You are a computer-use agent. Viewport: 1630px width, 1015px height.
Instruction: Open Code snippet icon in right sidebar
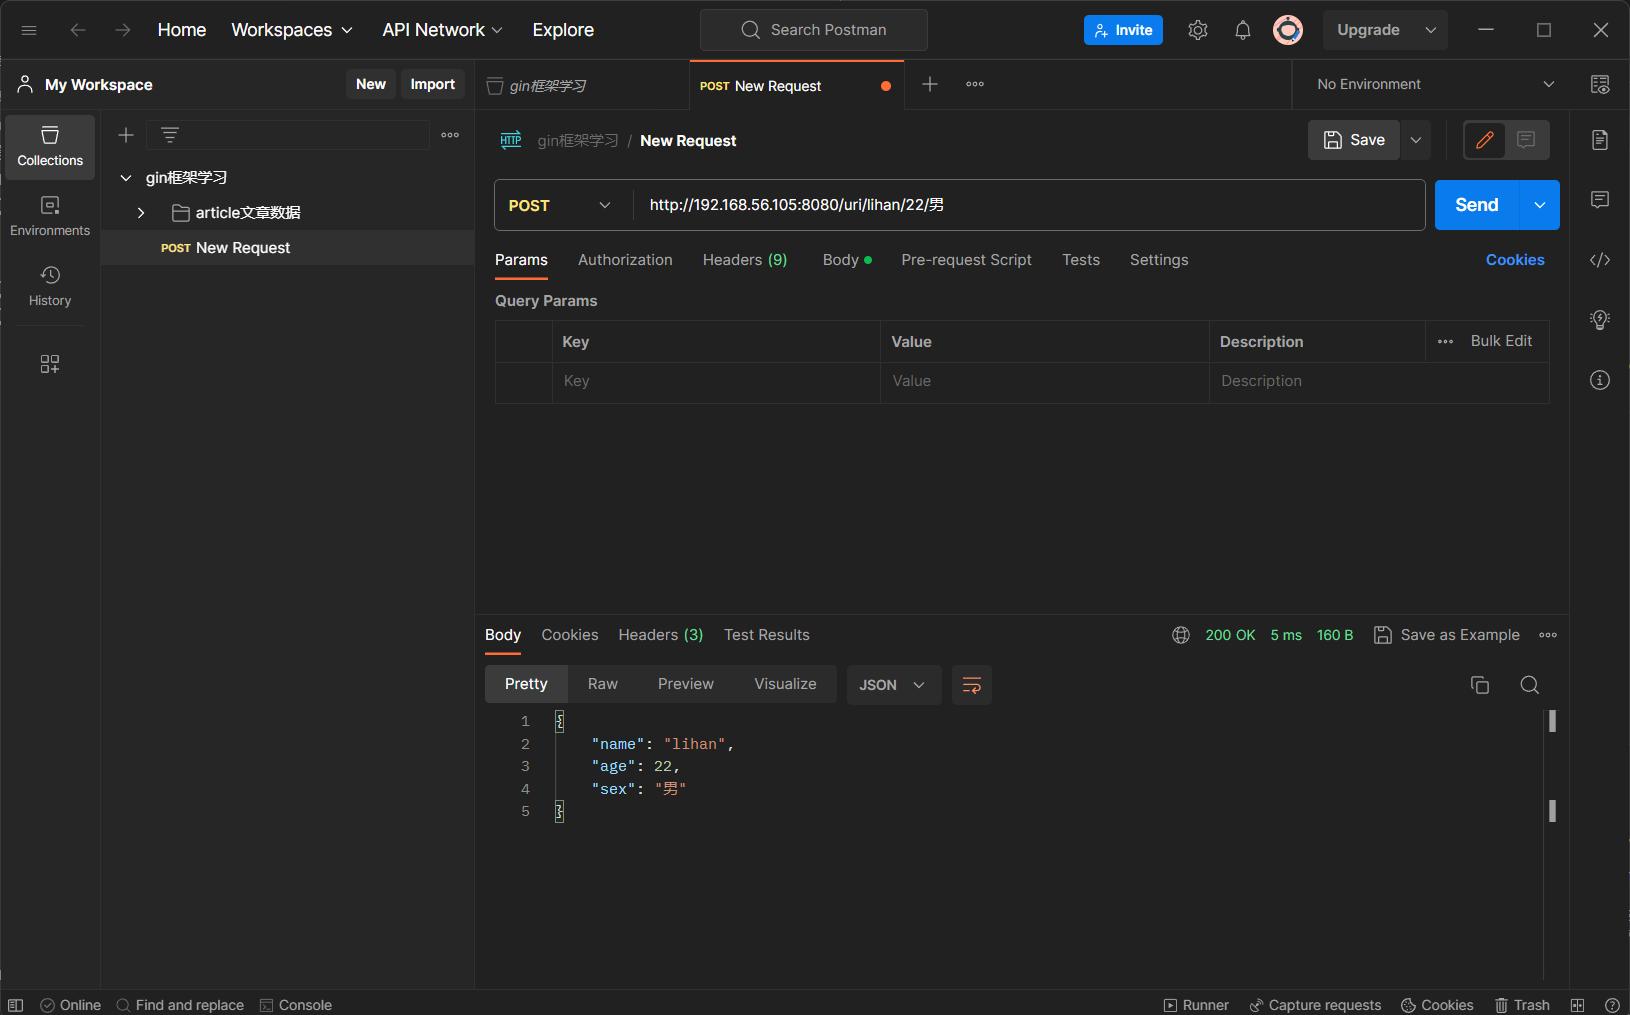(x=1600, y=260)
